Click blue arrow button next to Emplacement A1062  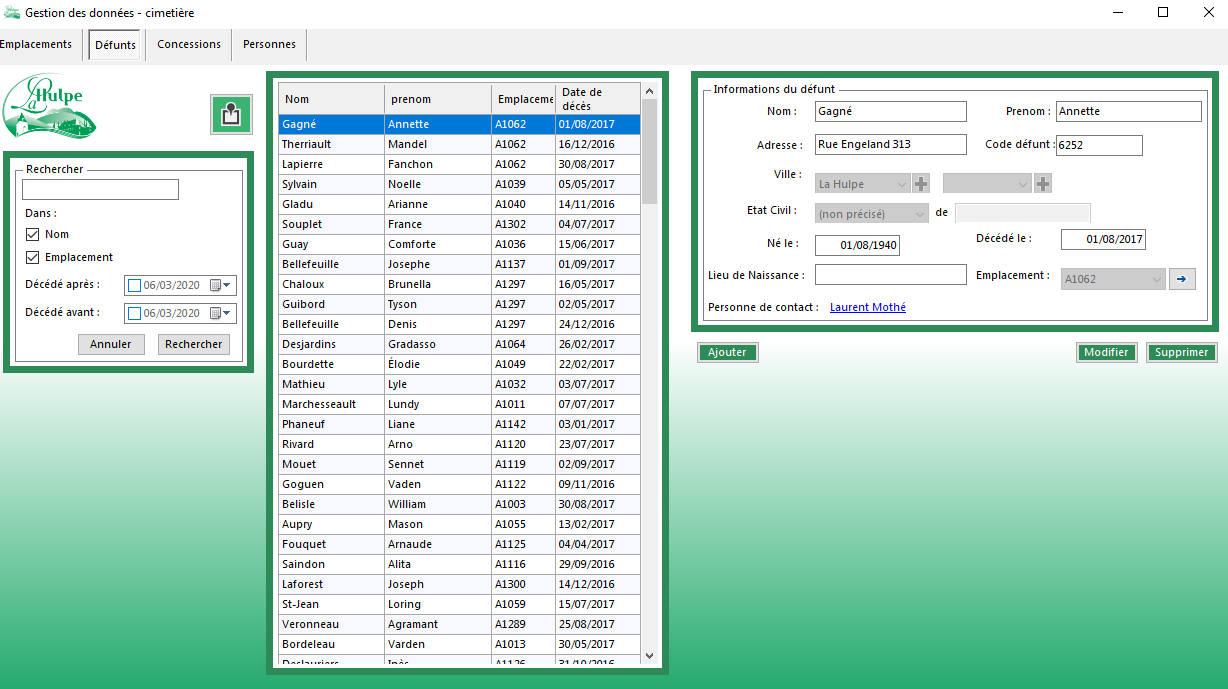(1182, 279)
